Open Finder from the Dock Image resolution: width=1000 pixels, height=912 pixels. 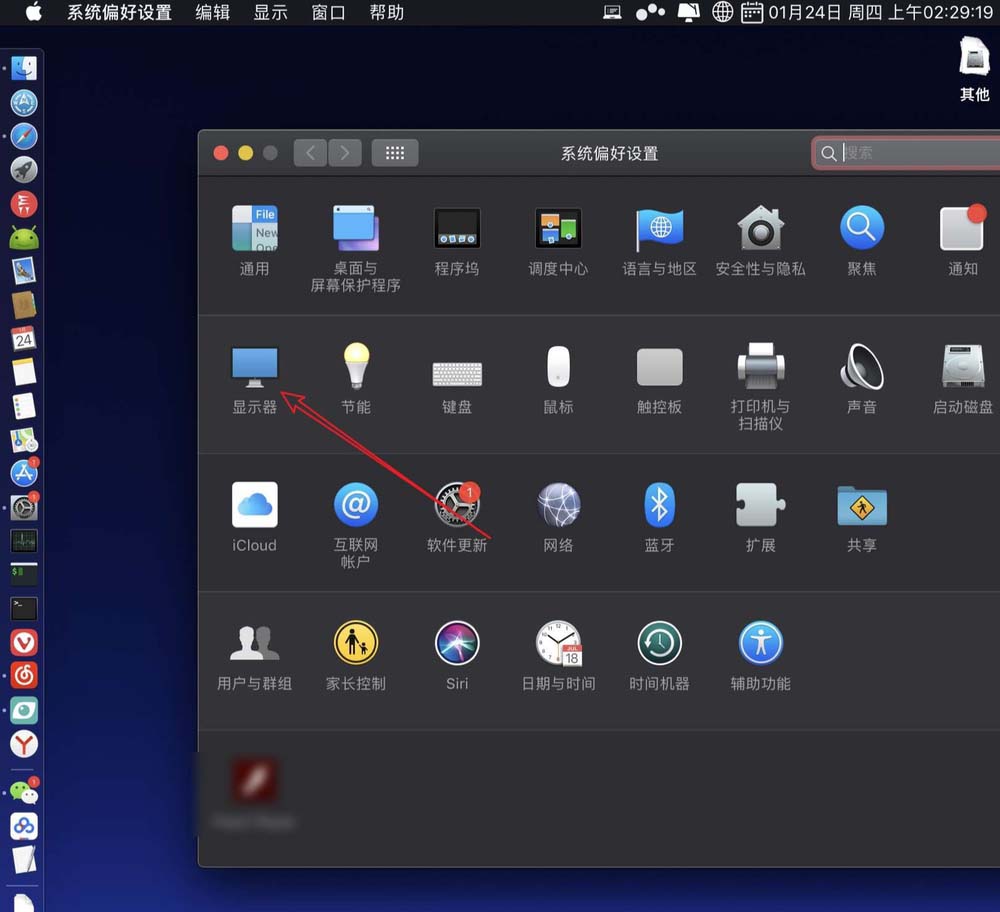(x=24, y=68)
